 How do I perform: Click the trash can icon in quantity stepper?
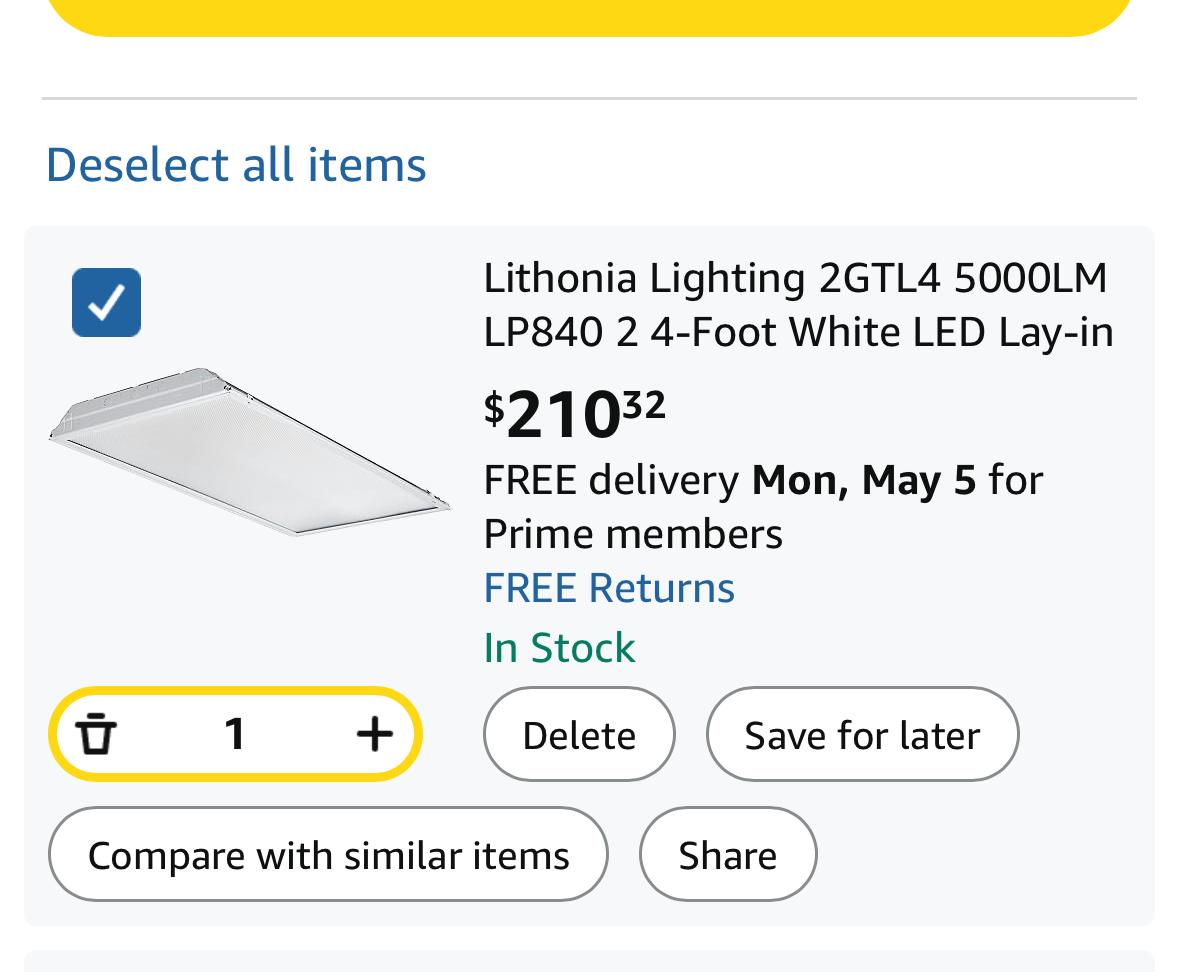tap(97, 734)
